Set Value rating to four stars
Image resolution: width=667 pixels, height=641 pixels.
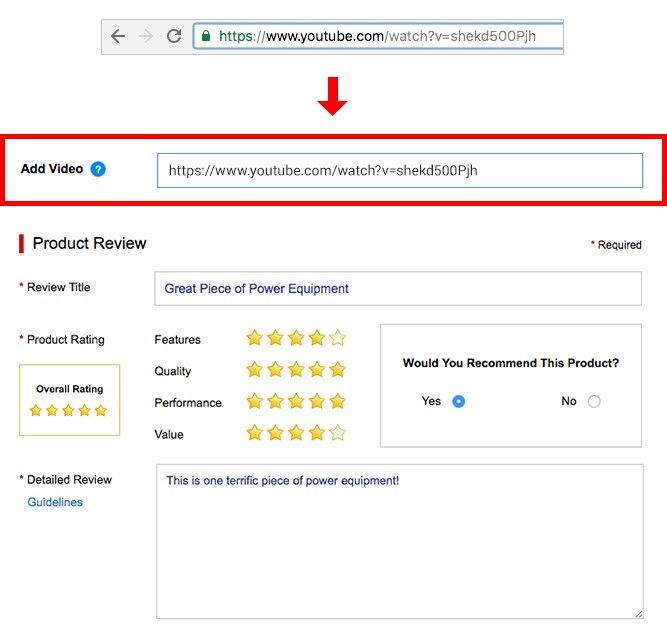tap(317, 433)
